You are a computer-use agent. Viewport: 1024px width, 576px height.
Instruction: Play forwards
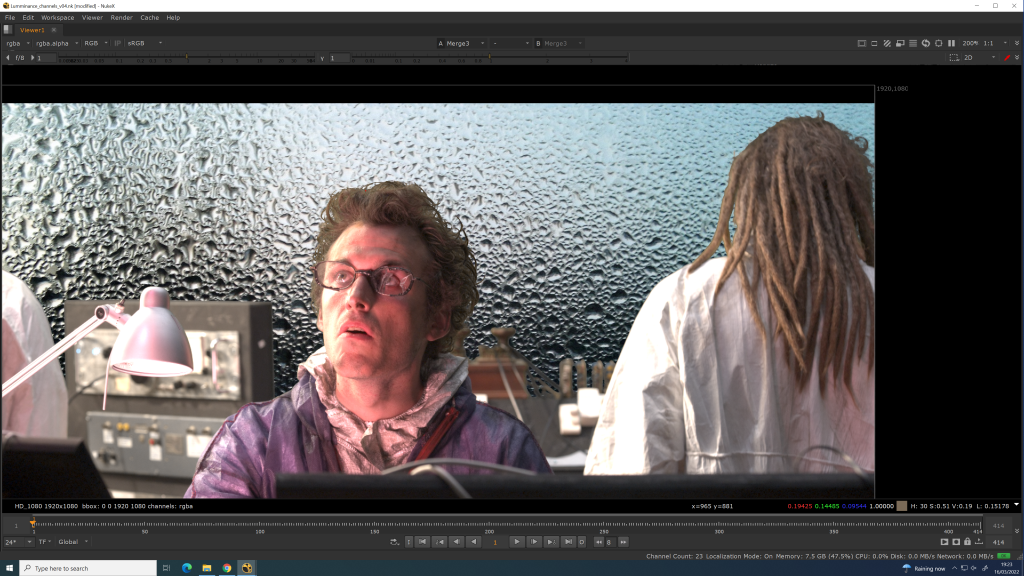[x=517, y=542]
